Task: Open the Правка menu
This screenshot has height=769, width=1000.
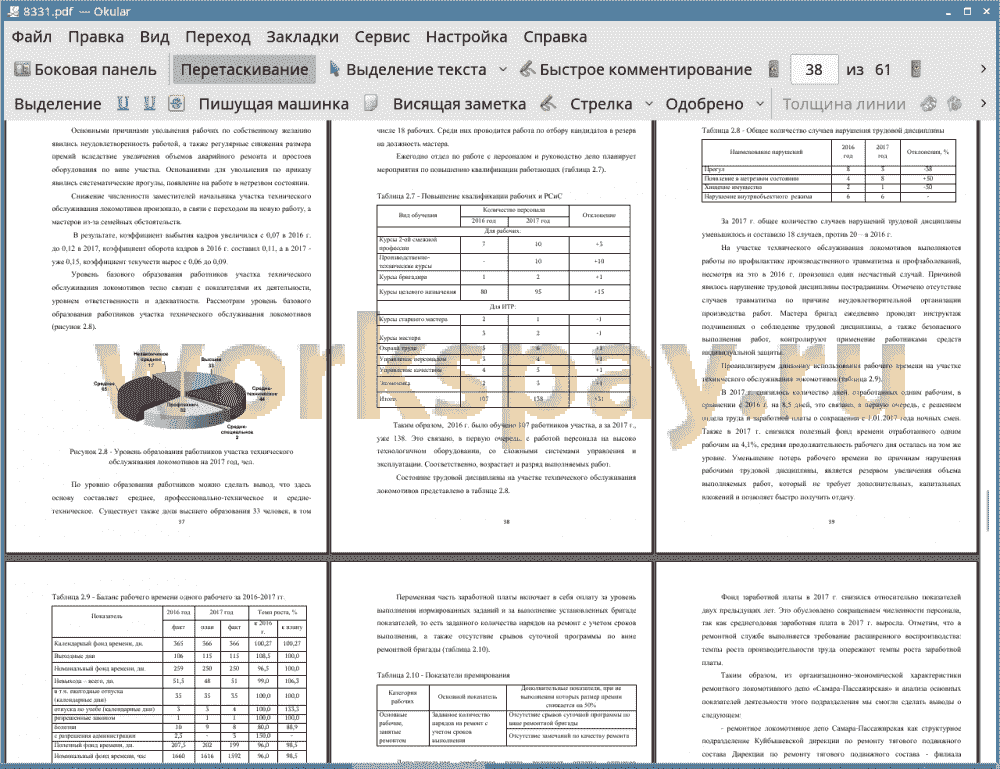Action: pos(96,37)
